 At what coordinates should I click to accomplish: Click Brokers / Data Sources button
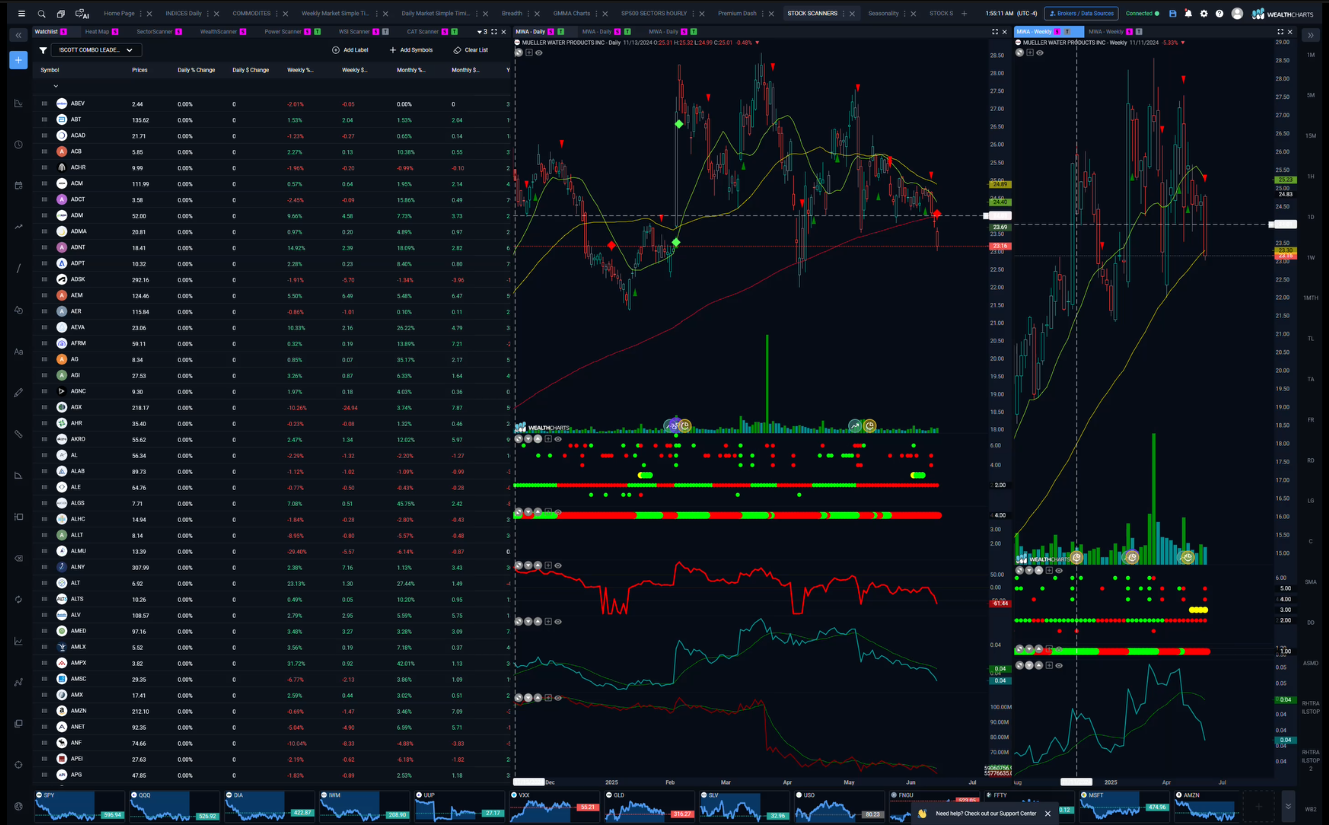1081,14
